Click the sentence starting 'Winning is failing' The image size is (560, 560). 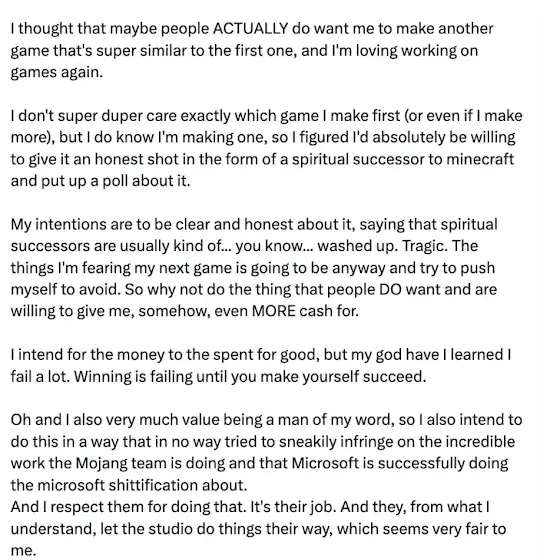click(x=250, y=377)
